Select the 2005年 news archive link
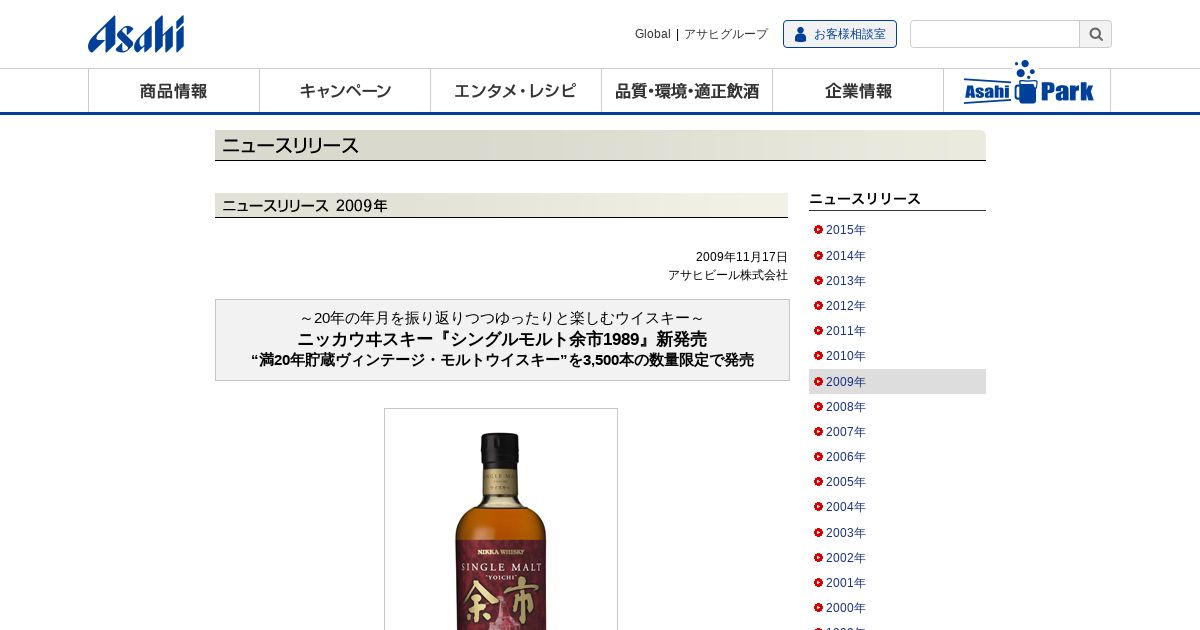 pos(846,482)
